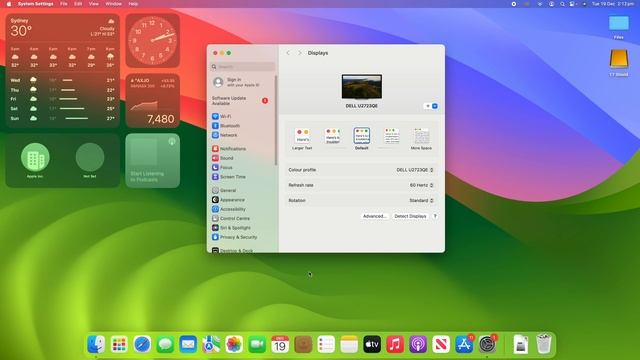The width and height of the screenshot is (640, 360).
Task: Click the Advanced... button
Action: [374, 216]
